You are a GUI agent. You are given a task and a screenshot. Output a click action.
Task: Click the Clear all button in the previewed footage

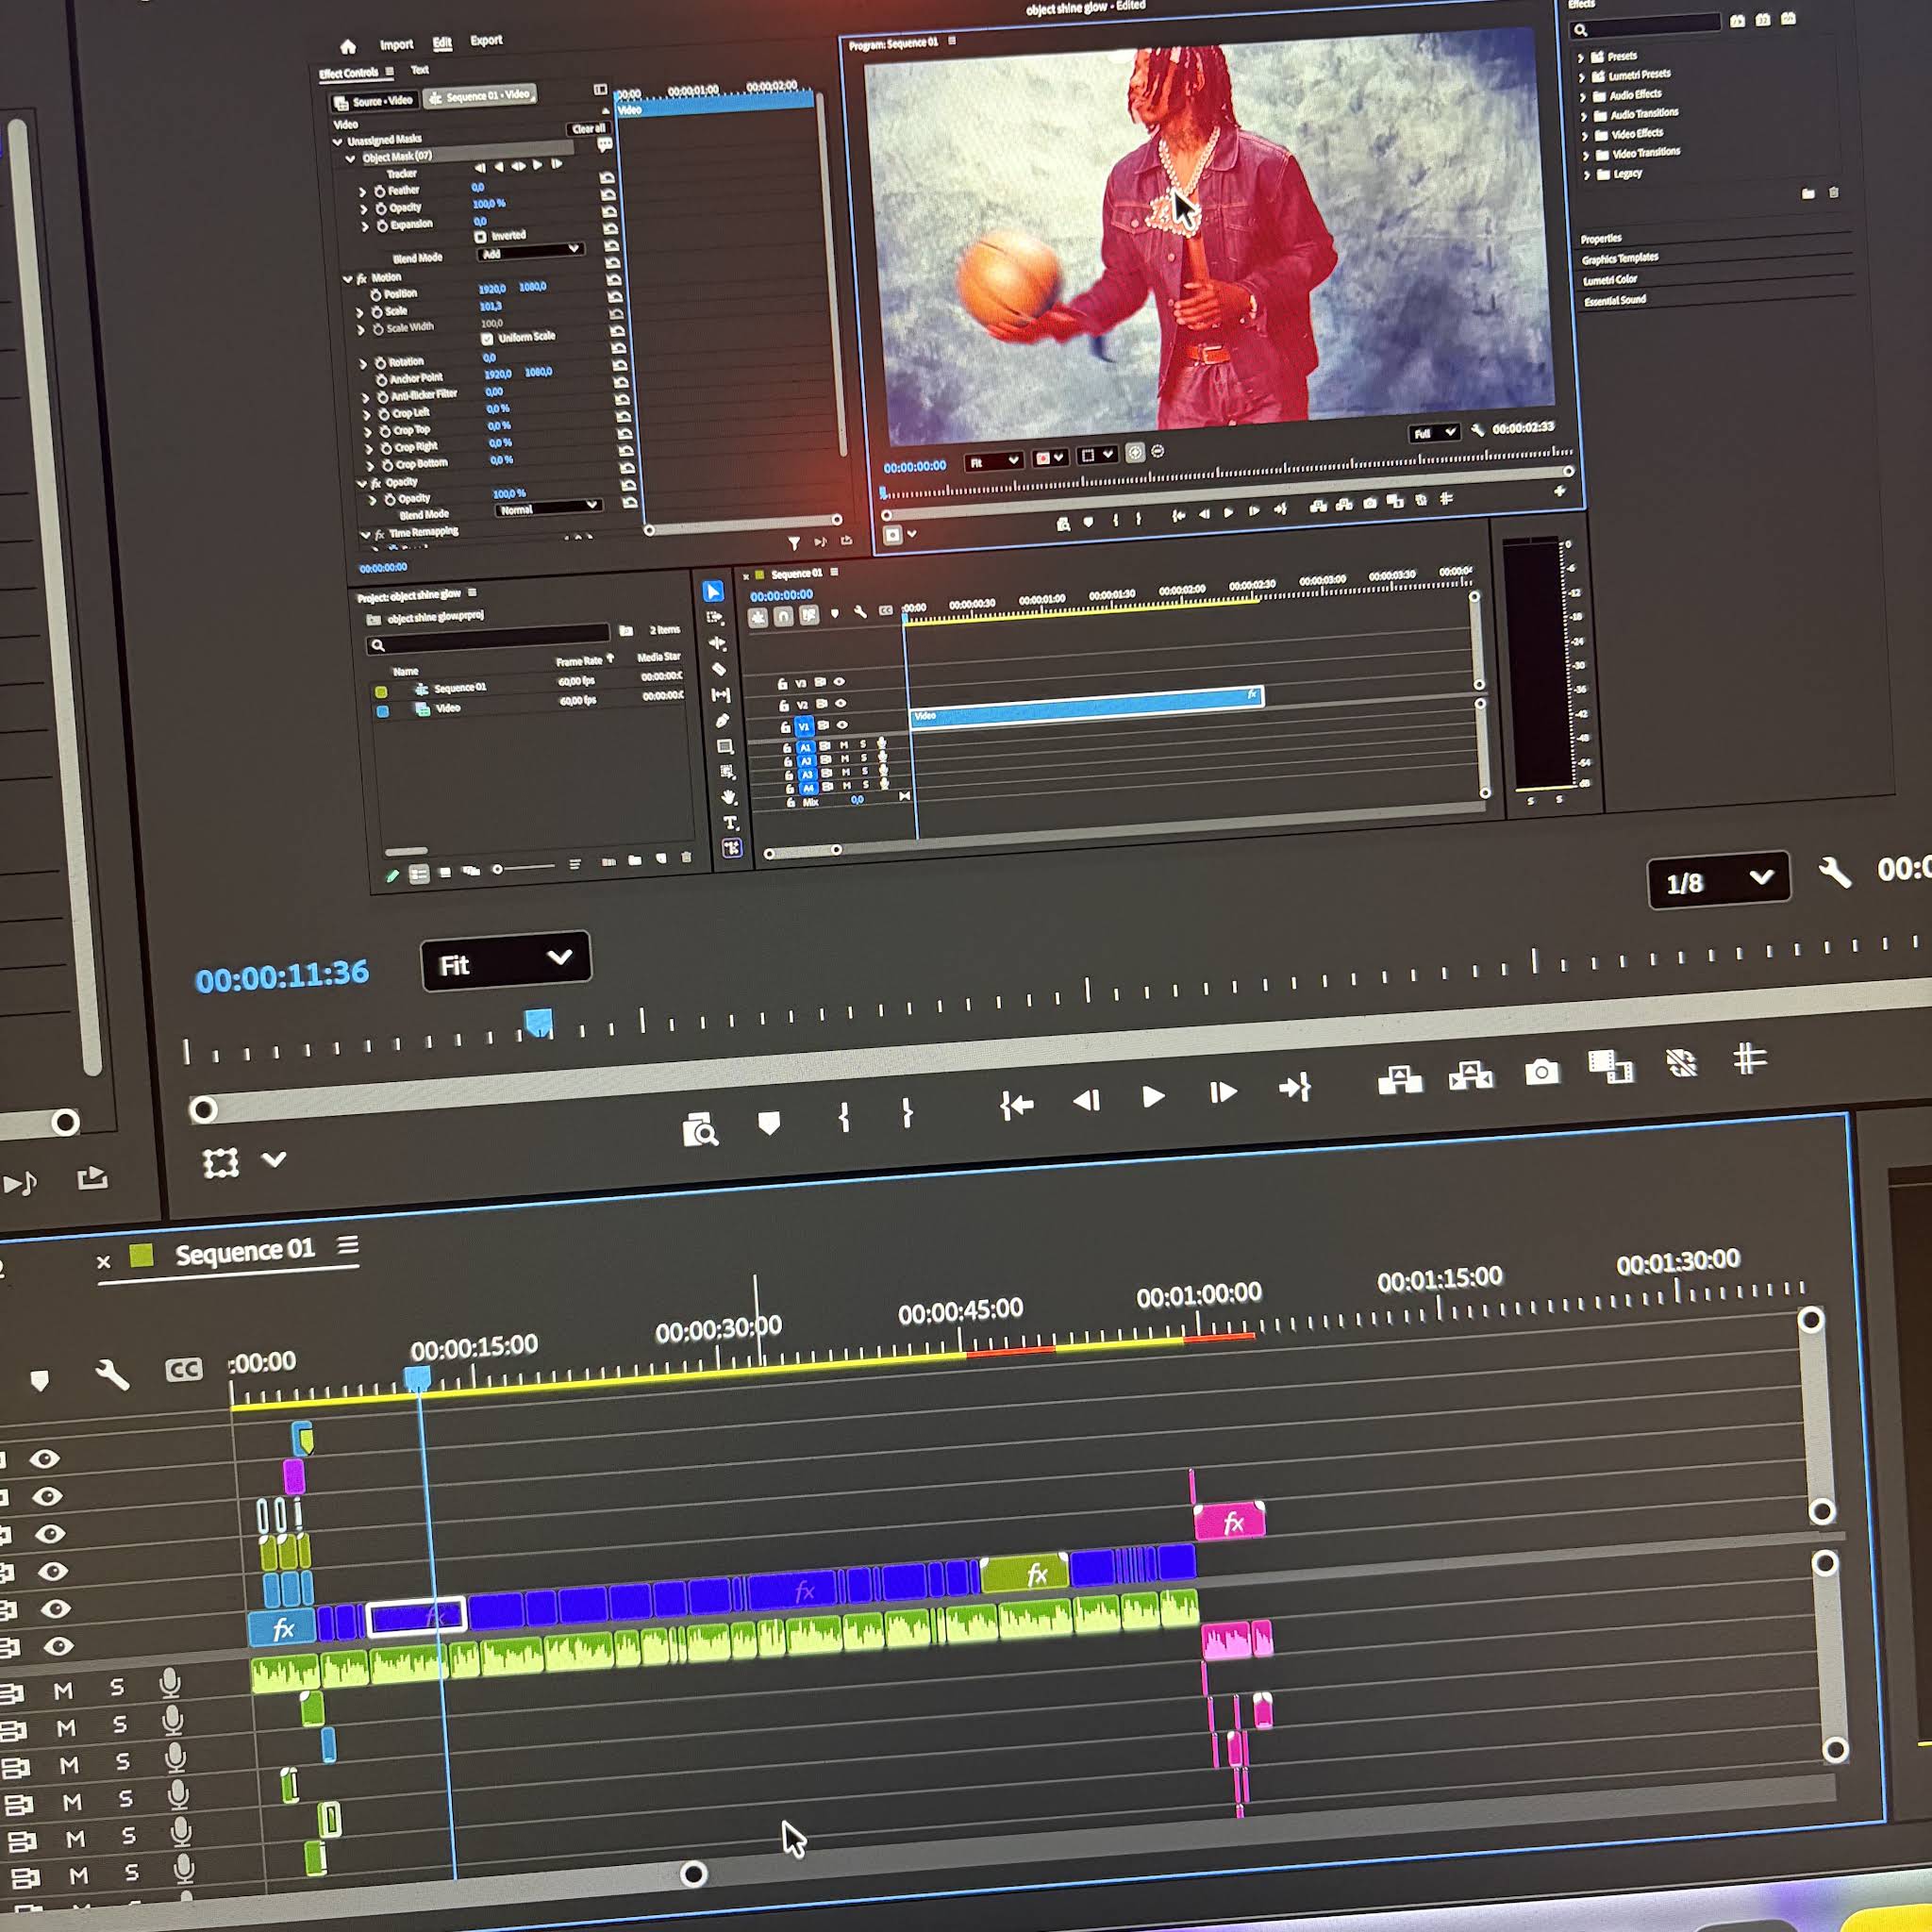pos(588,128)
